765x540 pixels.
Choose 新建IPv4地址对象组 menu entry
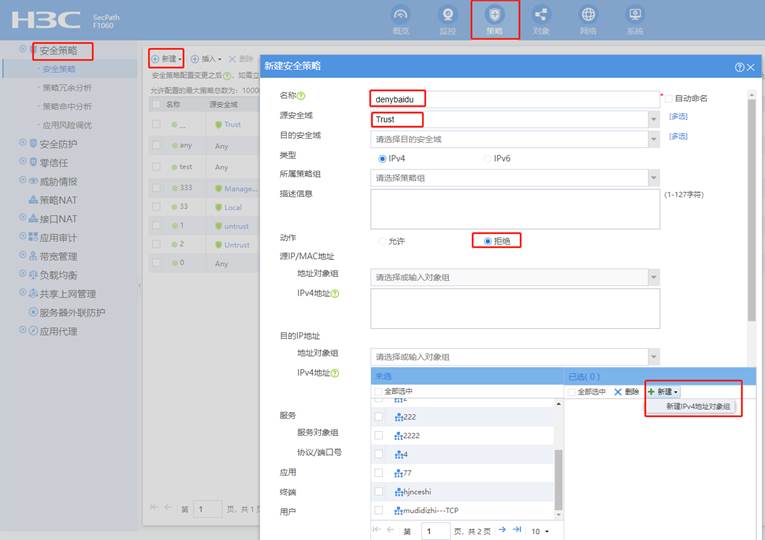(x=698, y=406)
